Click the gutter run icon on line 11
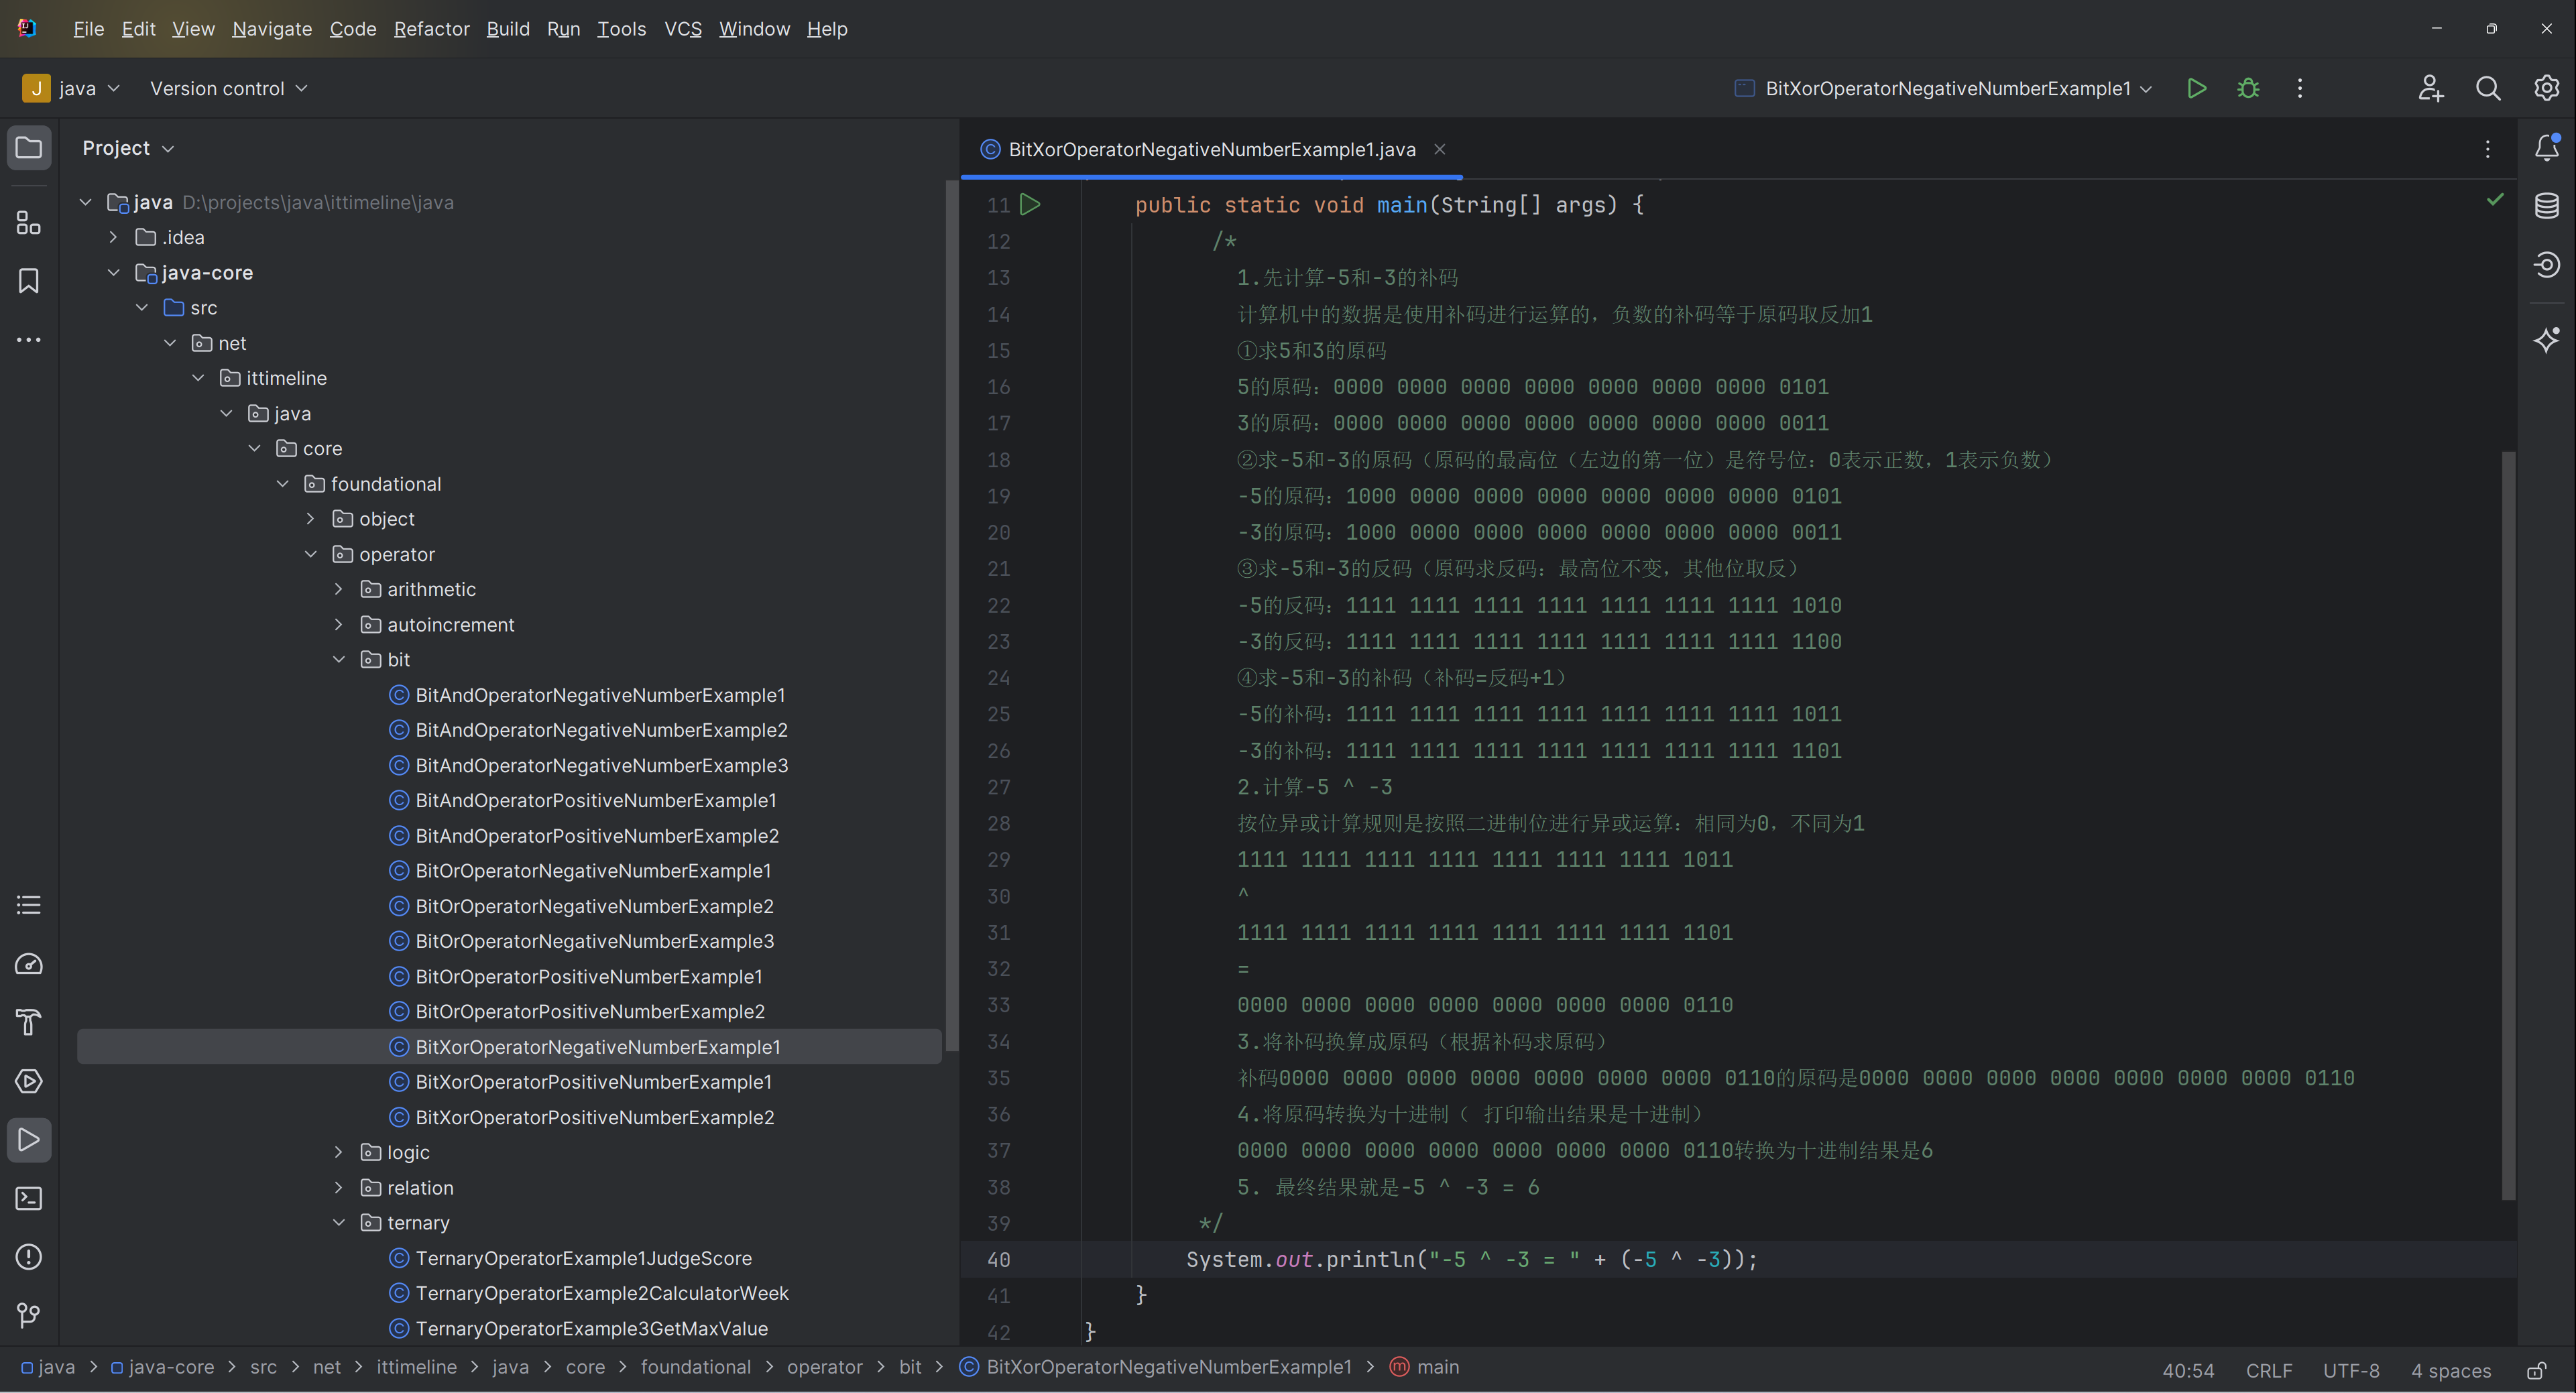 tap(1030, 204)
